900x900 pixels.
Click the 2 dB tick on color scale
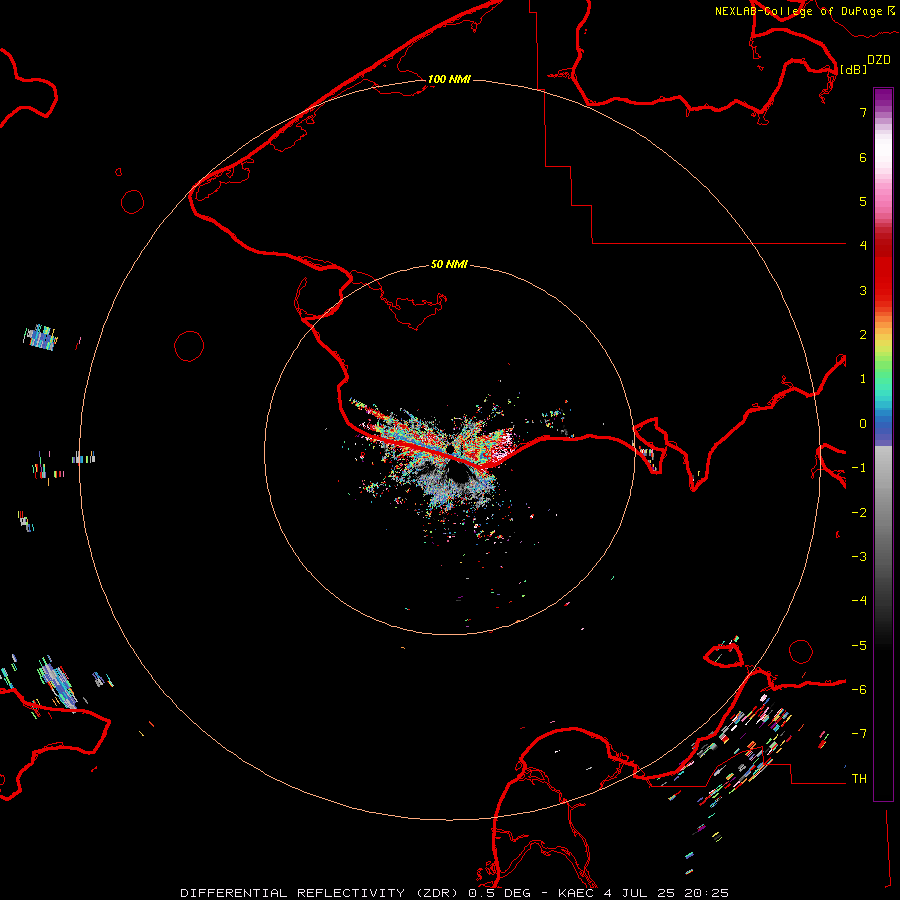863,335
